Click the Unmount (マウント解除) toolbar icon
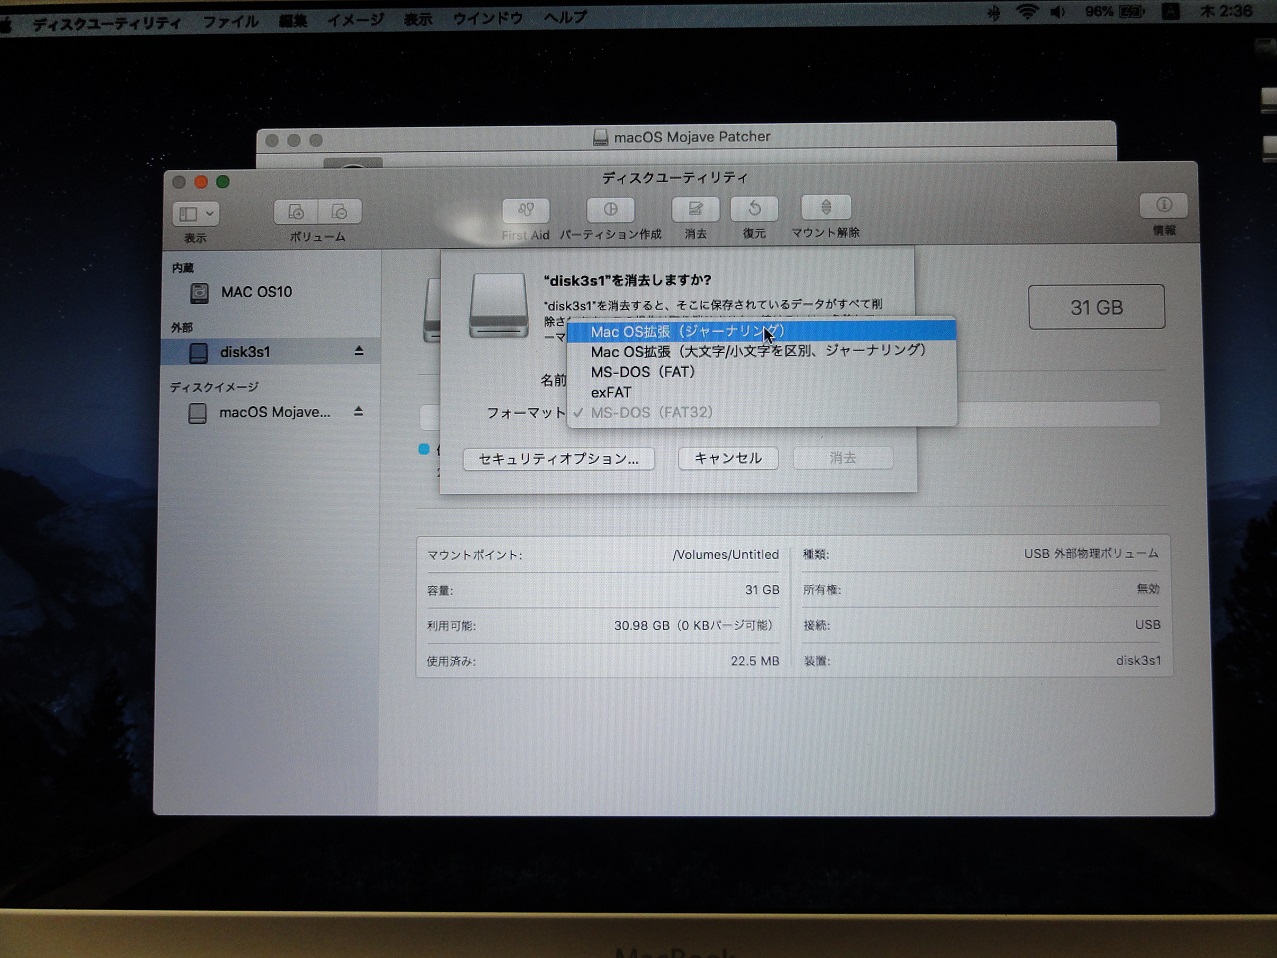The width and height of the screenshot is (1277, 958). [826, 207]
